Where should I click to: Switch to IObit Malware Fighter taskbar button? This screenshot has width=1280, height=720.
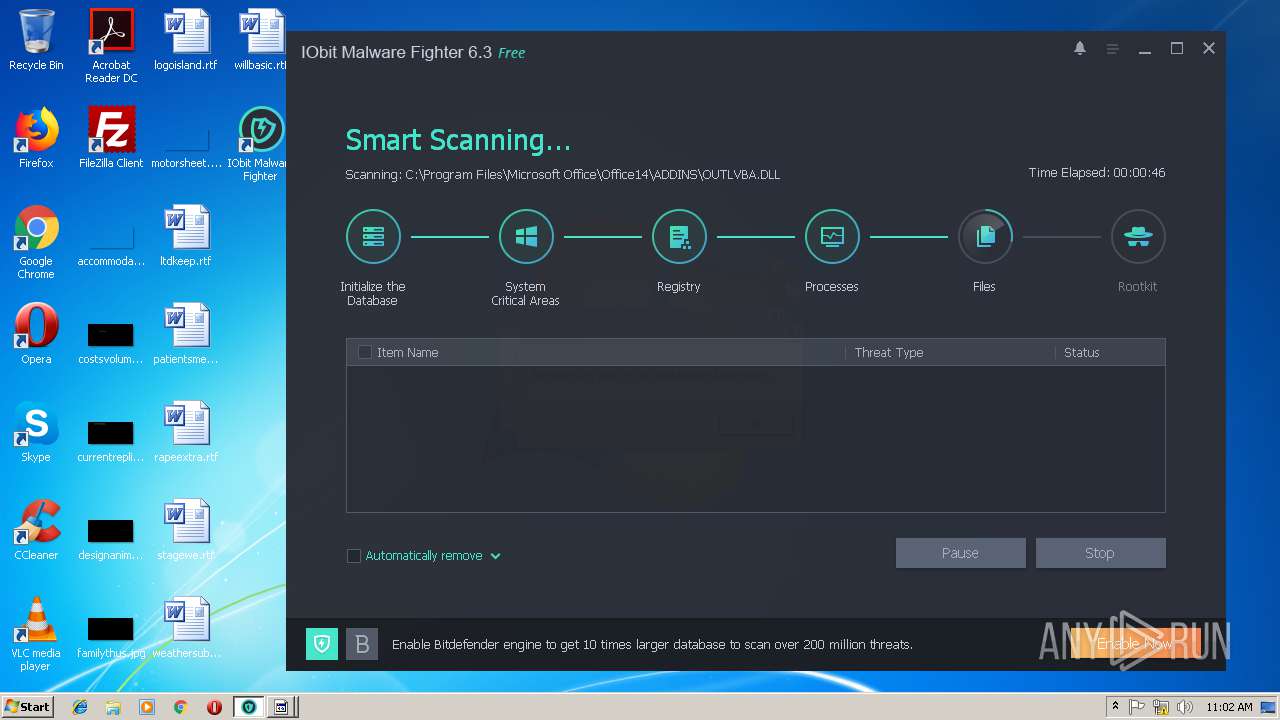coord(248,707)
